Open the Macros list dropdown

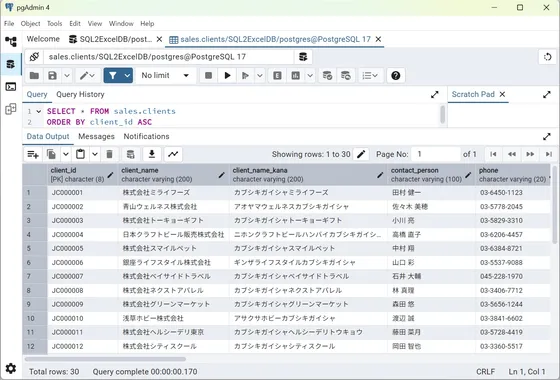(x=370, y=75)
